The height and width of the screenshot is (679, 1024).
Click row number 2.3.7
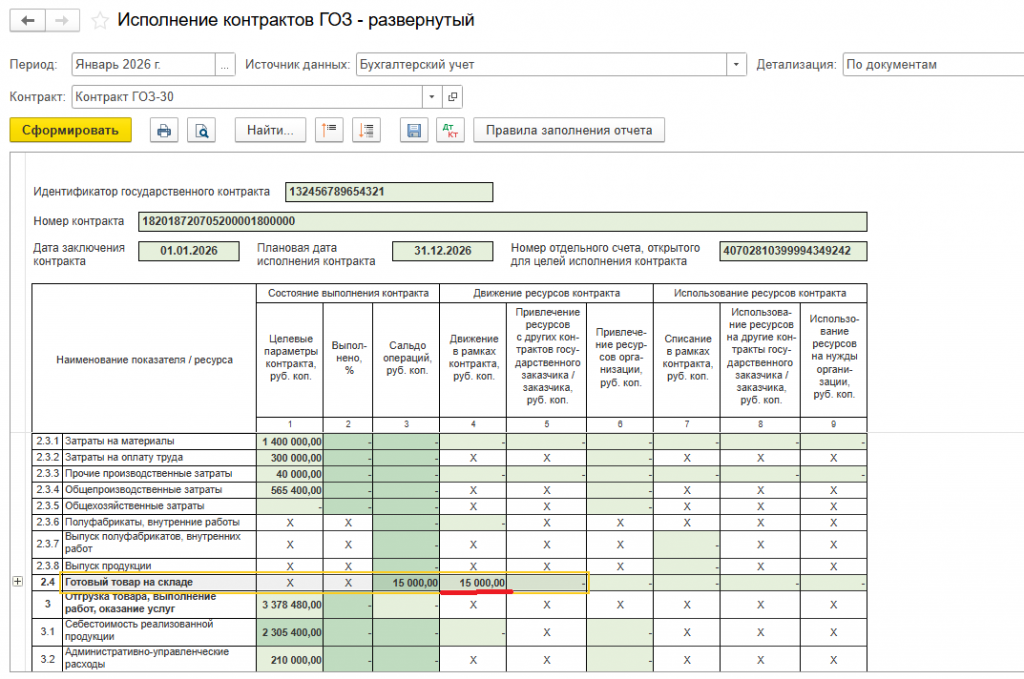point(48,544)
